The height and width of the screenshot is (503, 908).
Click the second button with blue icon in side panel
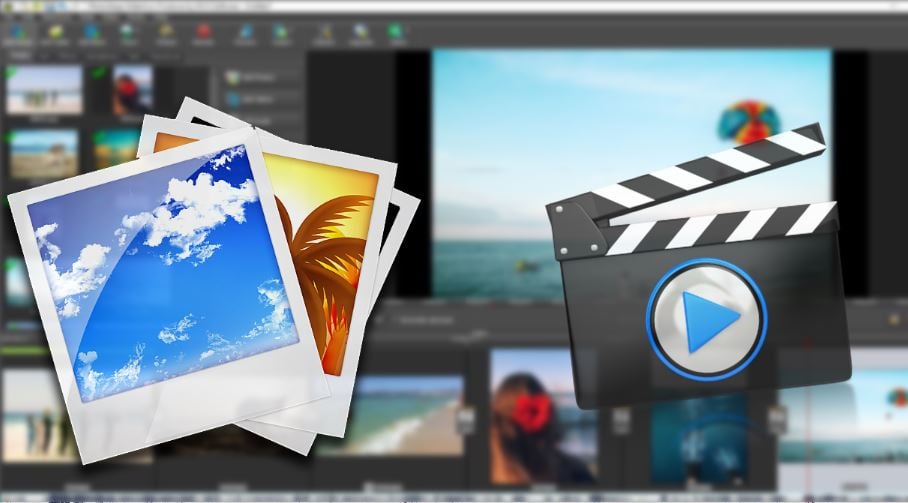point(259,100)
